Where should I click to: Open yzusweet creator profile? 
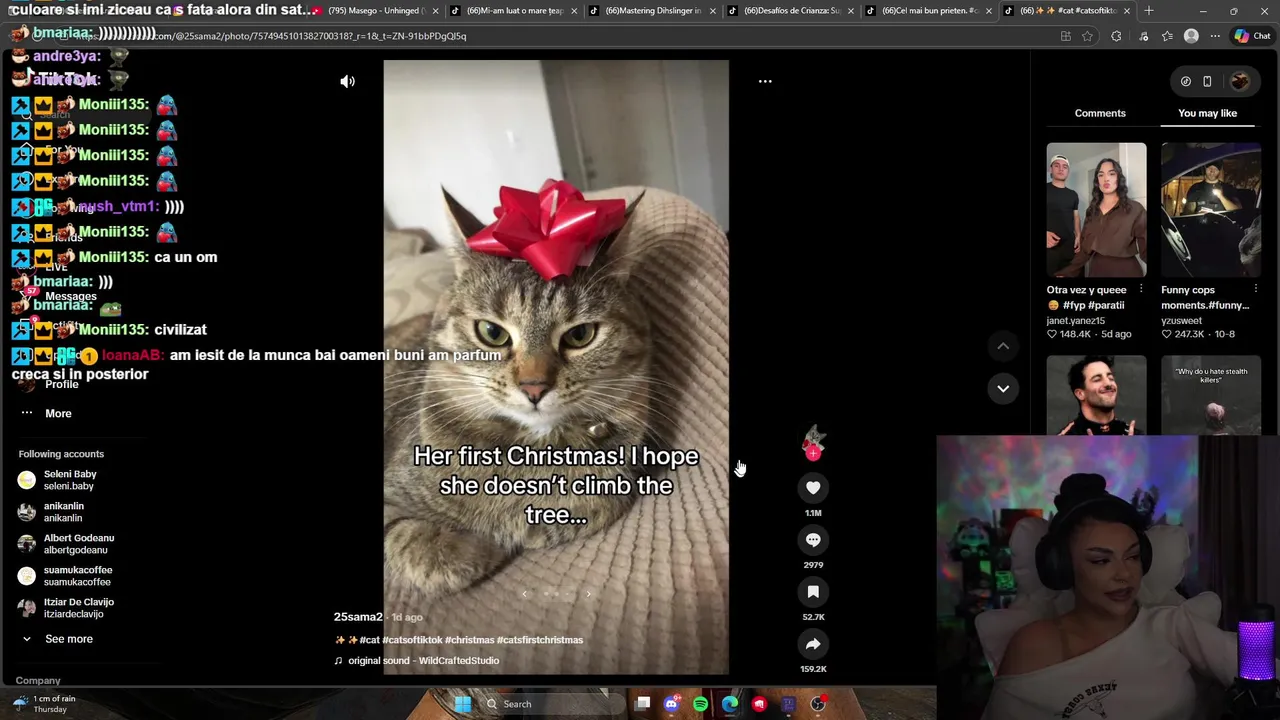point(1182,321)
